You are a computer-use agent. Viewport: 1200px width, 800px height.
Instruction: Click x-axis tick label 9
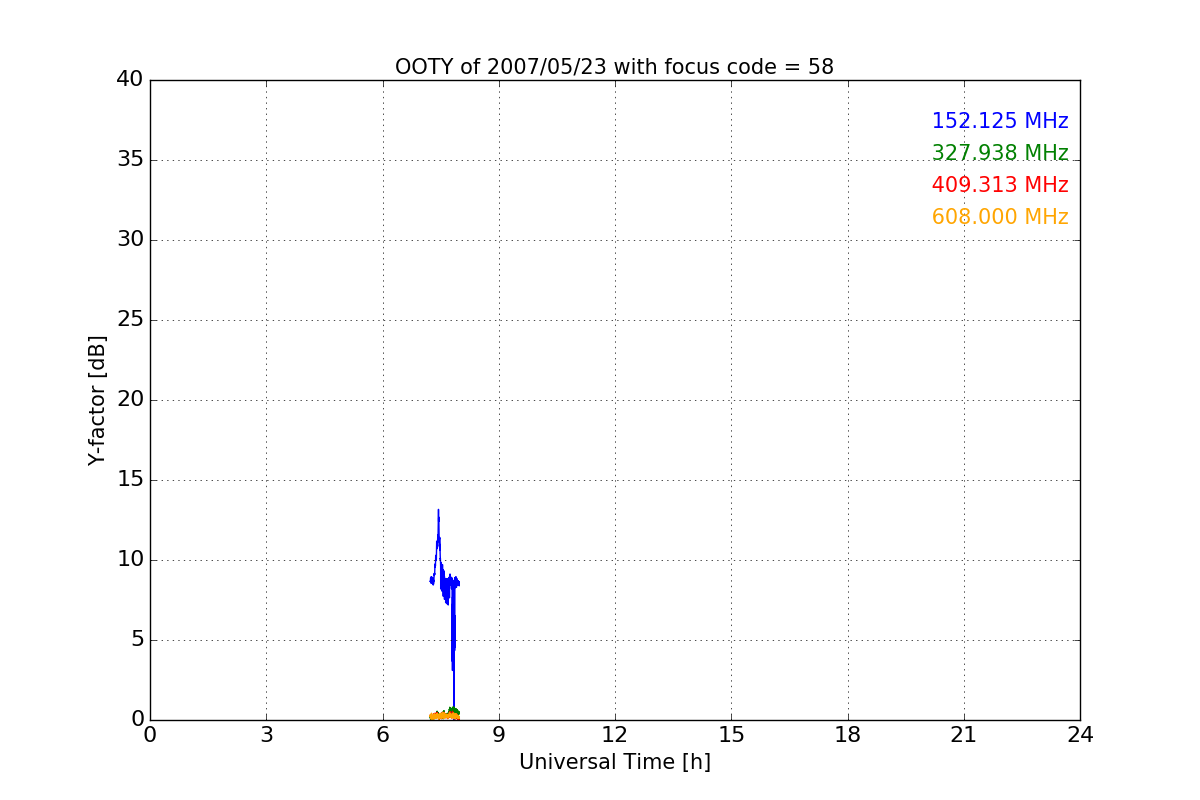[499, 735]
